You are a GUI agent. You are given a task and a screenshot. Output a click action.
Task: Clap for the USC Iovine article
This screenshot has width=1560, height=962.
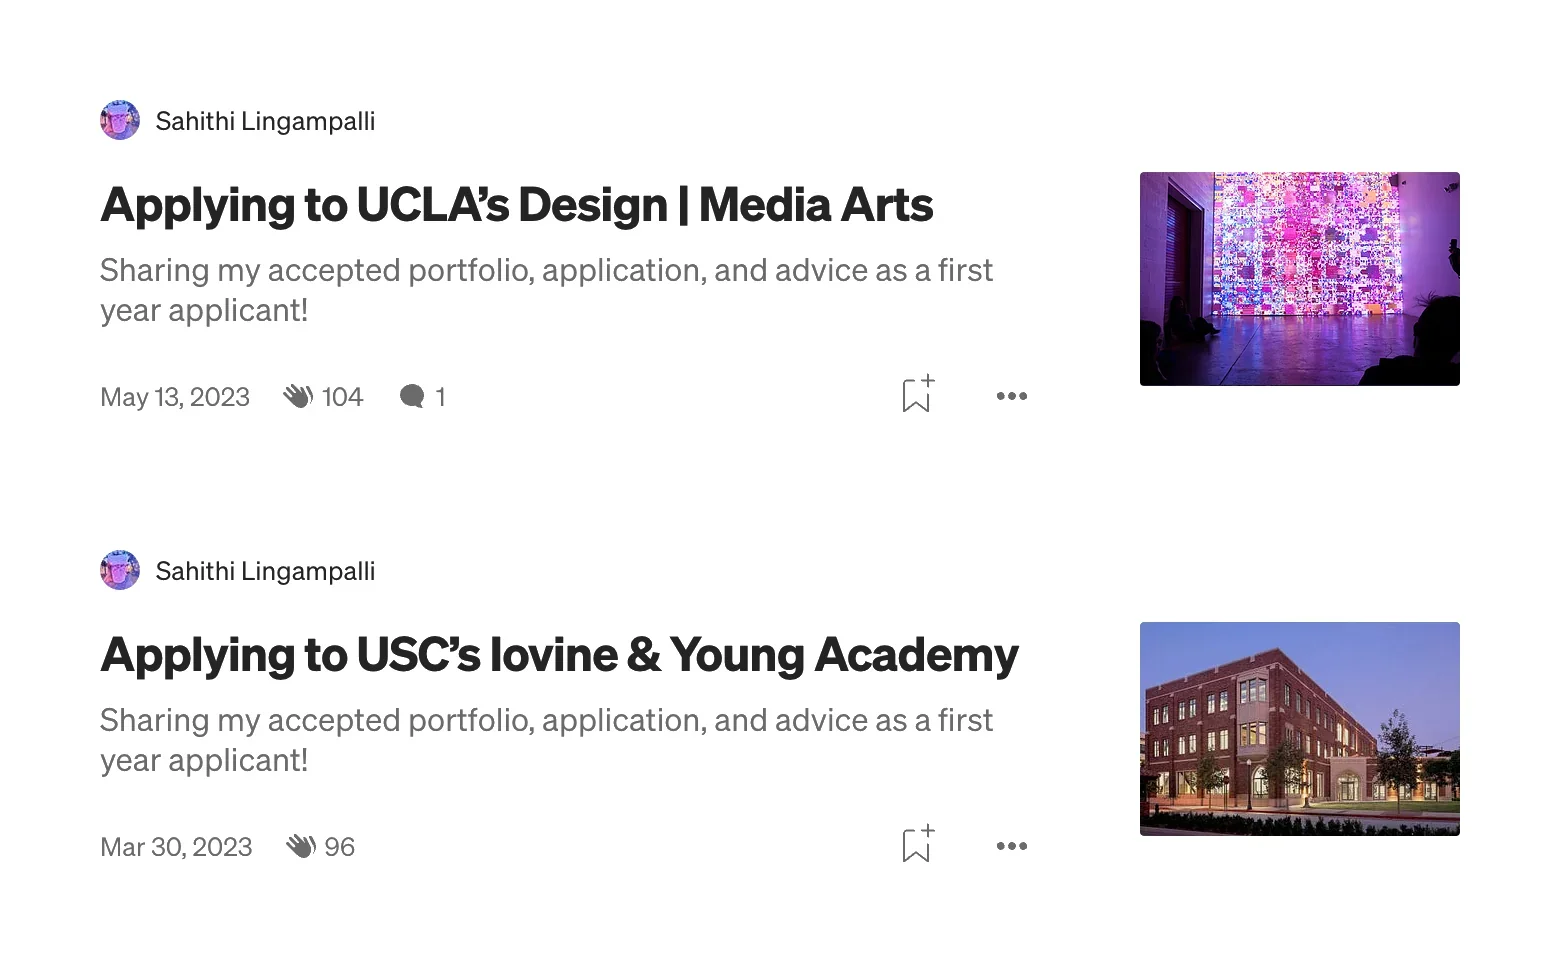[301, 846]
